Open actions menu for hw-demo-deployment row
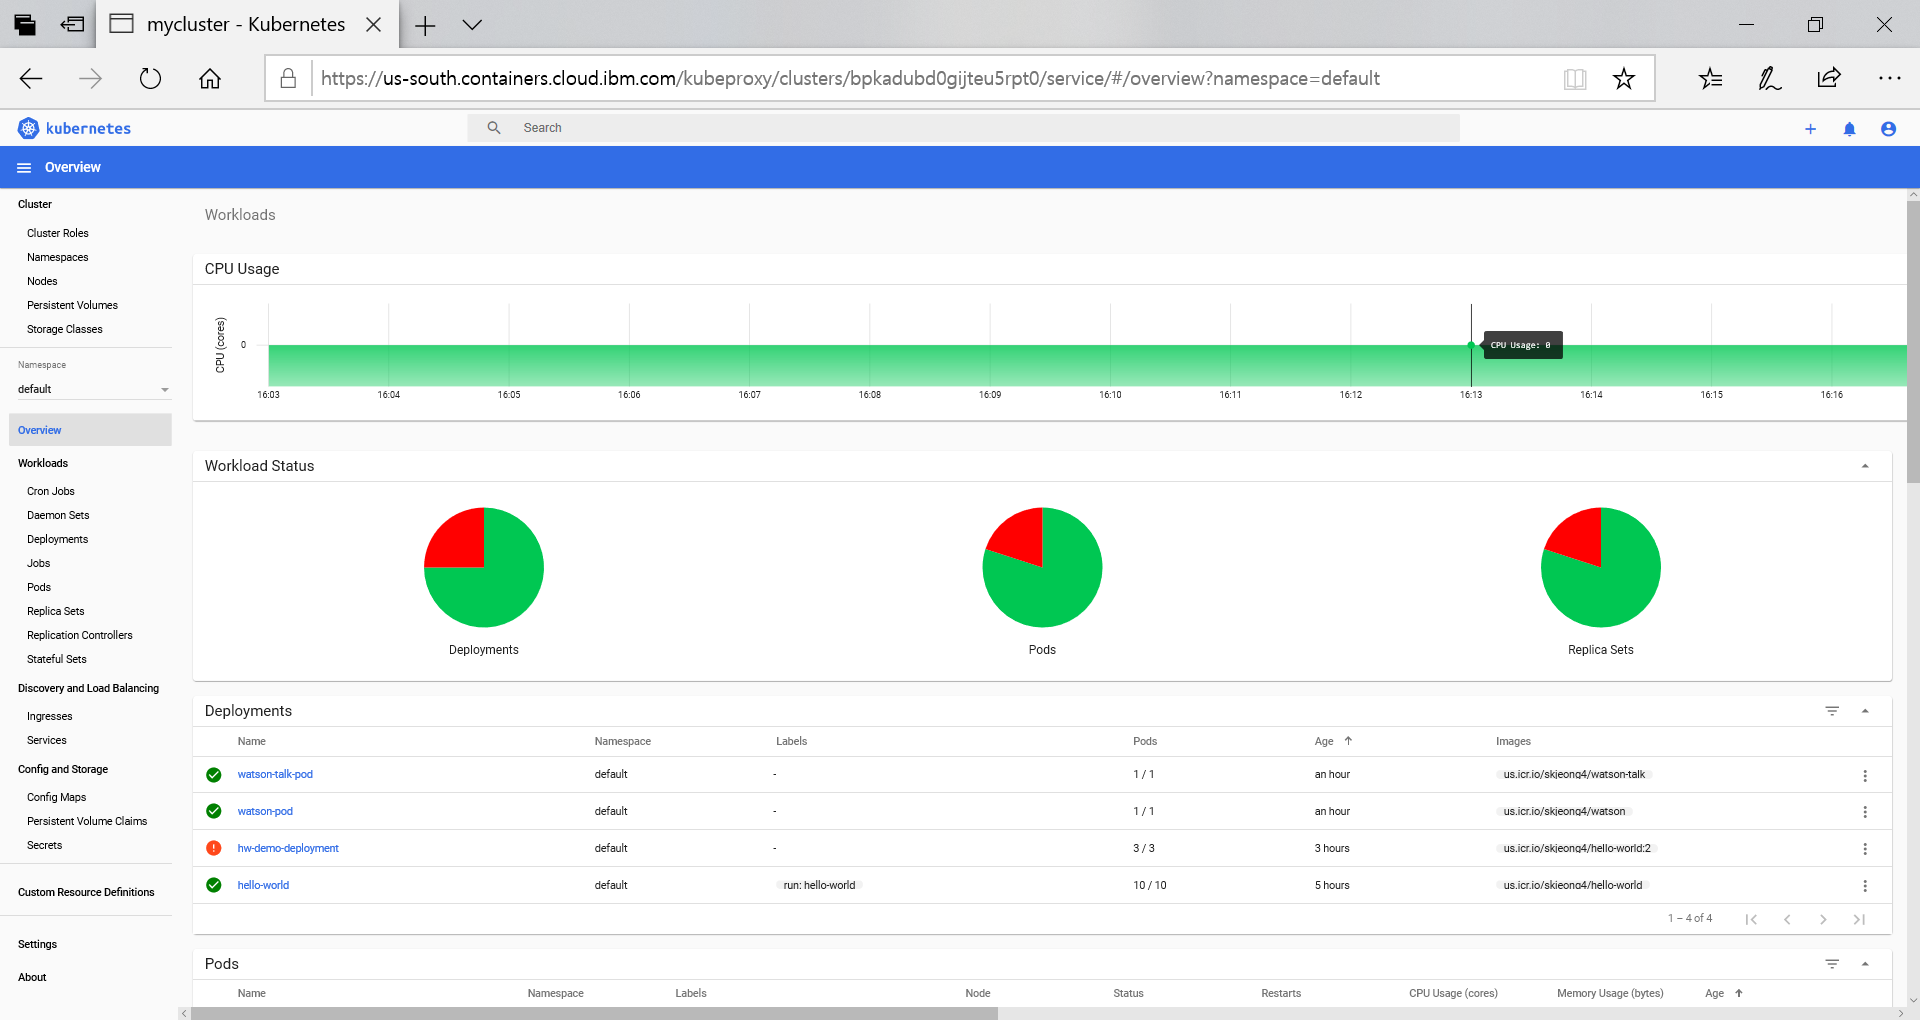Image resolution: width=1920 pixels, height=1020 pixels. coord(1865,849)
